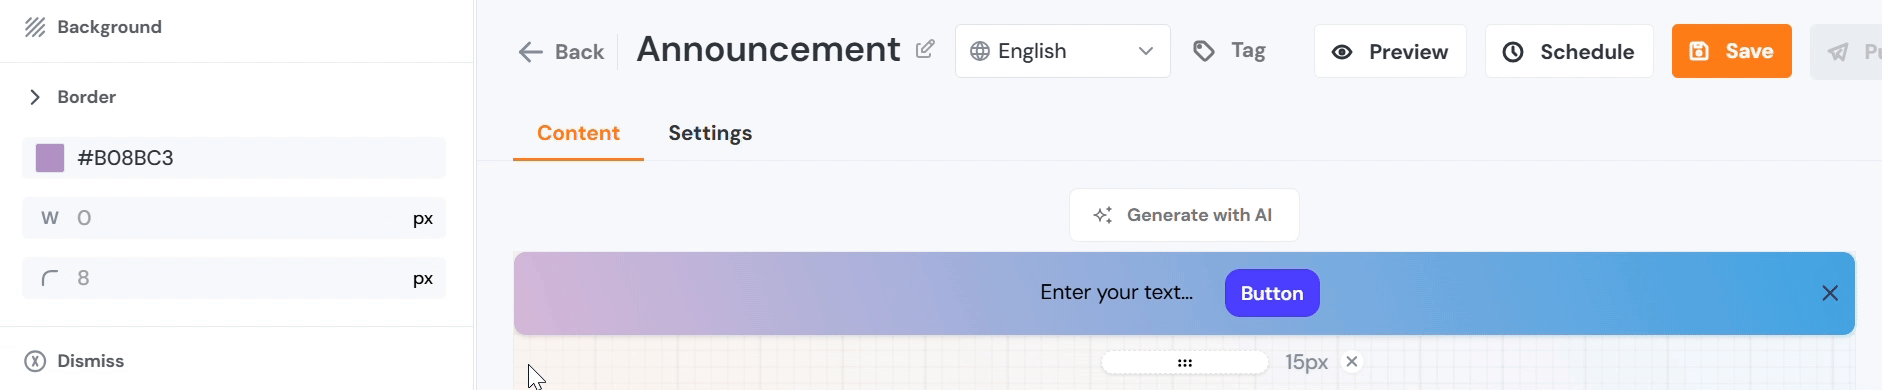1882x390 pixels.
Task: Switch to the Settings tab
Action: point(710,133)
